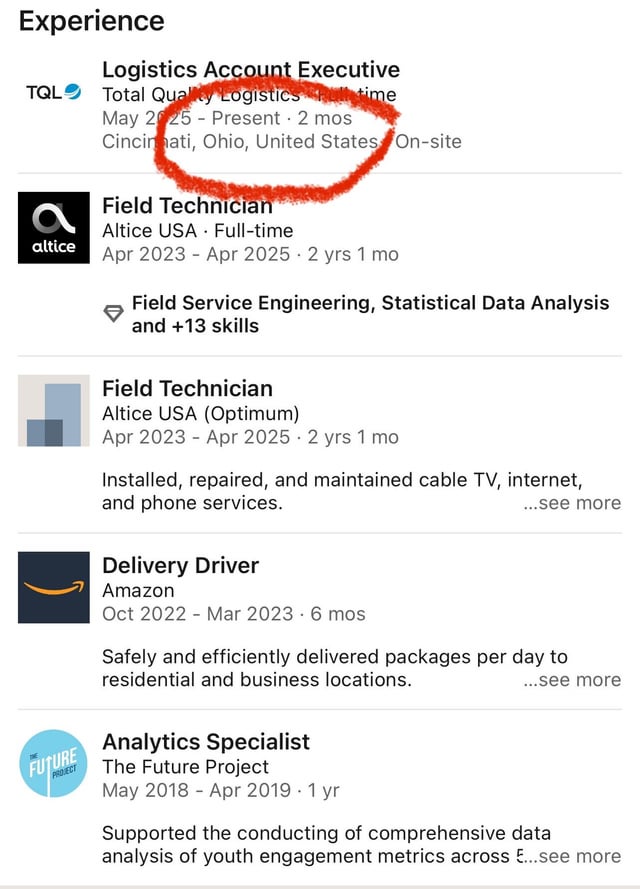Click the red circled location text
The image size is (640, 889).
tap(240, 142)
